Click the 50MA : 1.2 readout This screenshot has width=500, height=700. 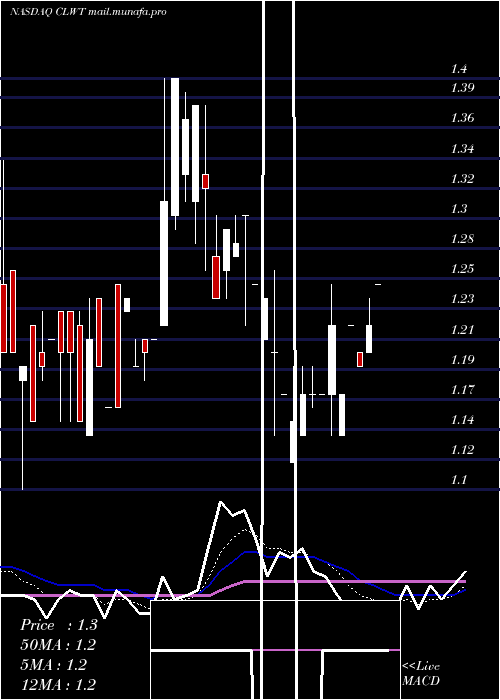[58, 645]
